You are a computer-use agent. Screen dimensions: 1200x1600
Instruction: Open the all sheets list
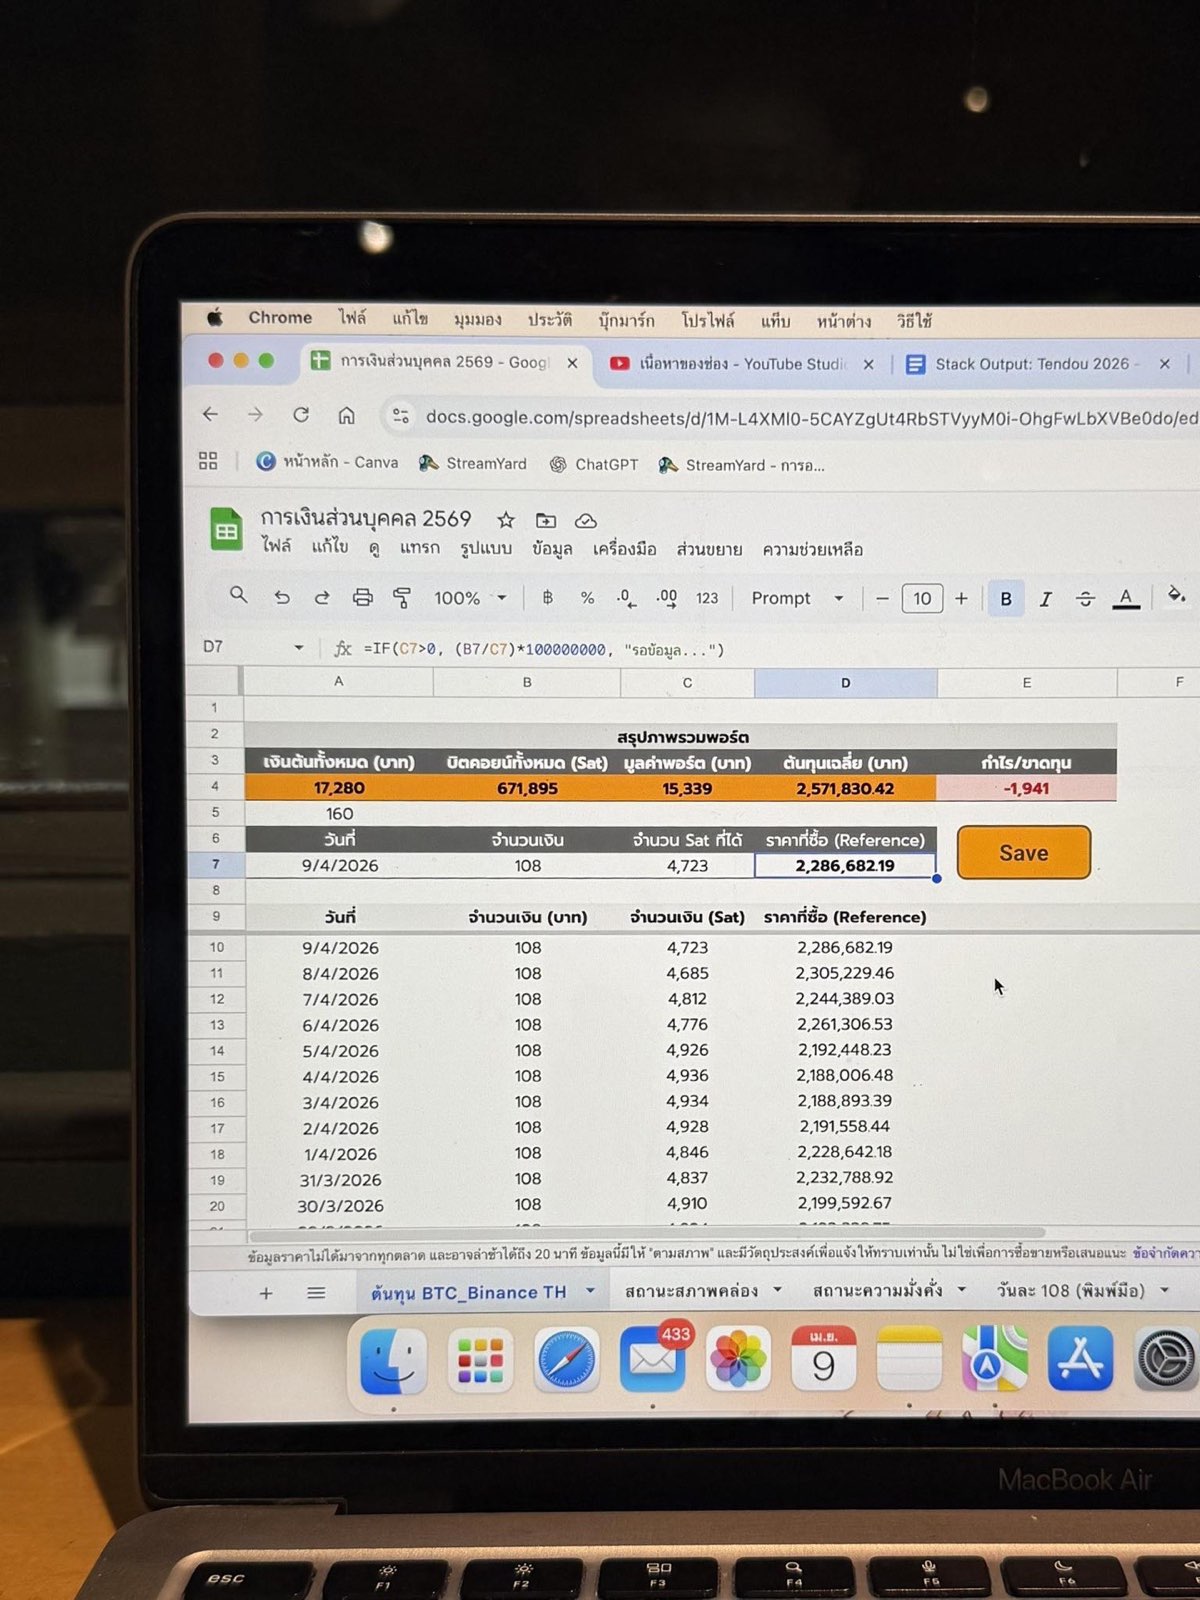[x=316, y=1293]
